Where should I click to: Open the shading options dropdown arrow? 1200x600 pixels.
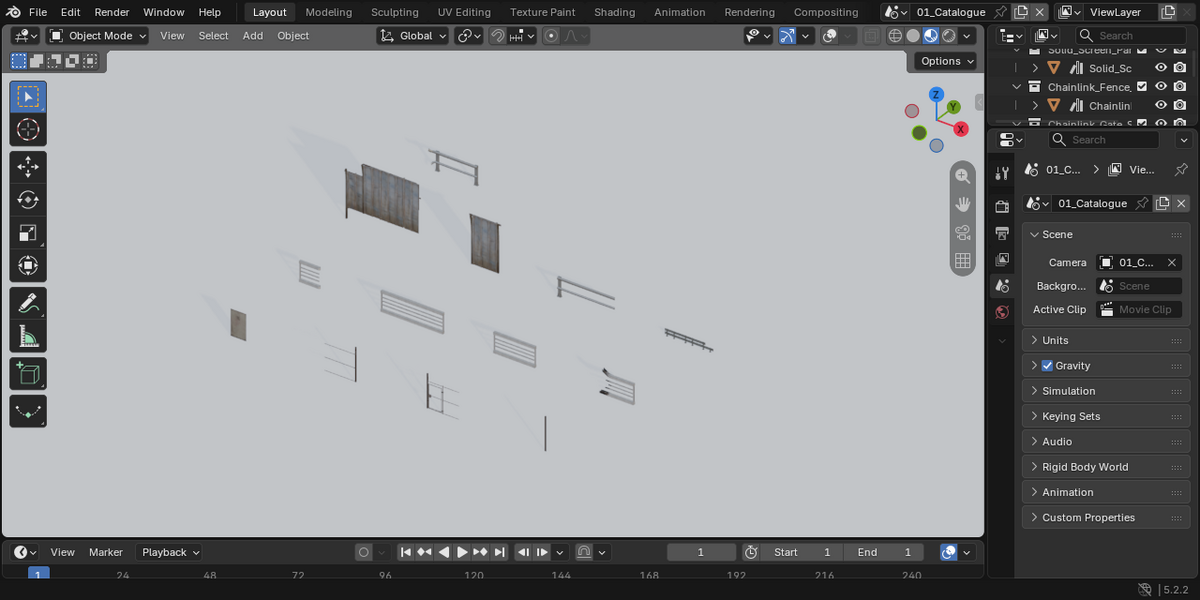[967, 35]
